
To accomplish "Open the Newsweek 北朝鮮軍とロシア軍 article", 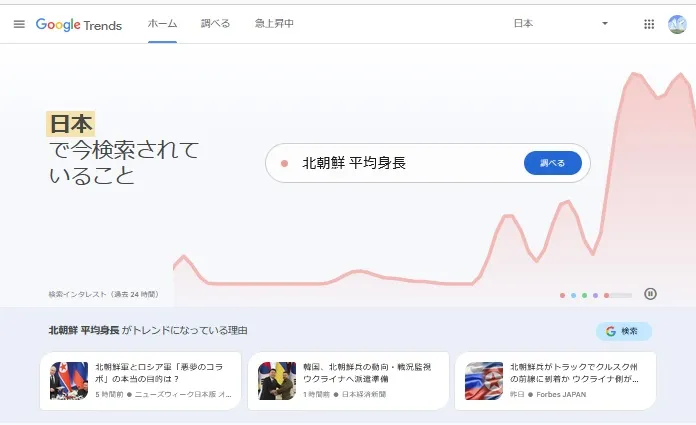I will (x=140, y=381).
